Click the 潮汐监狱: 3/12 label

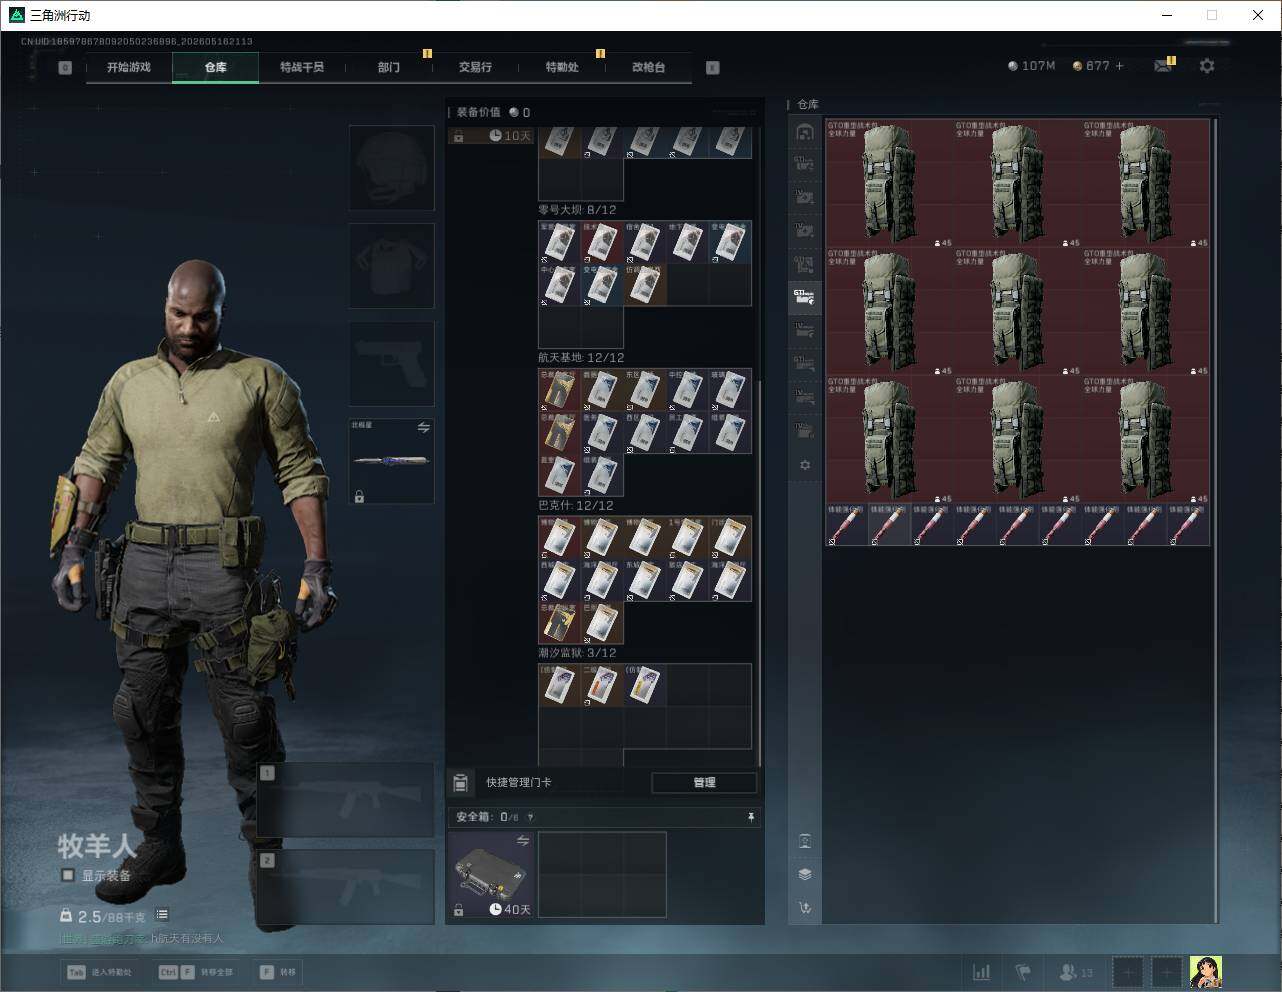coord(577,654)
